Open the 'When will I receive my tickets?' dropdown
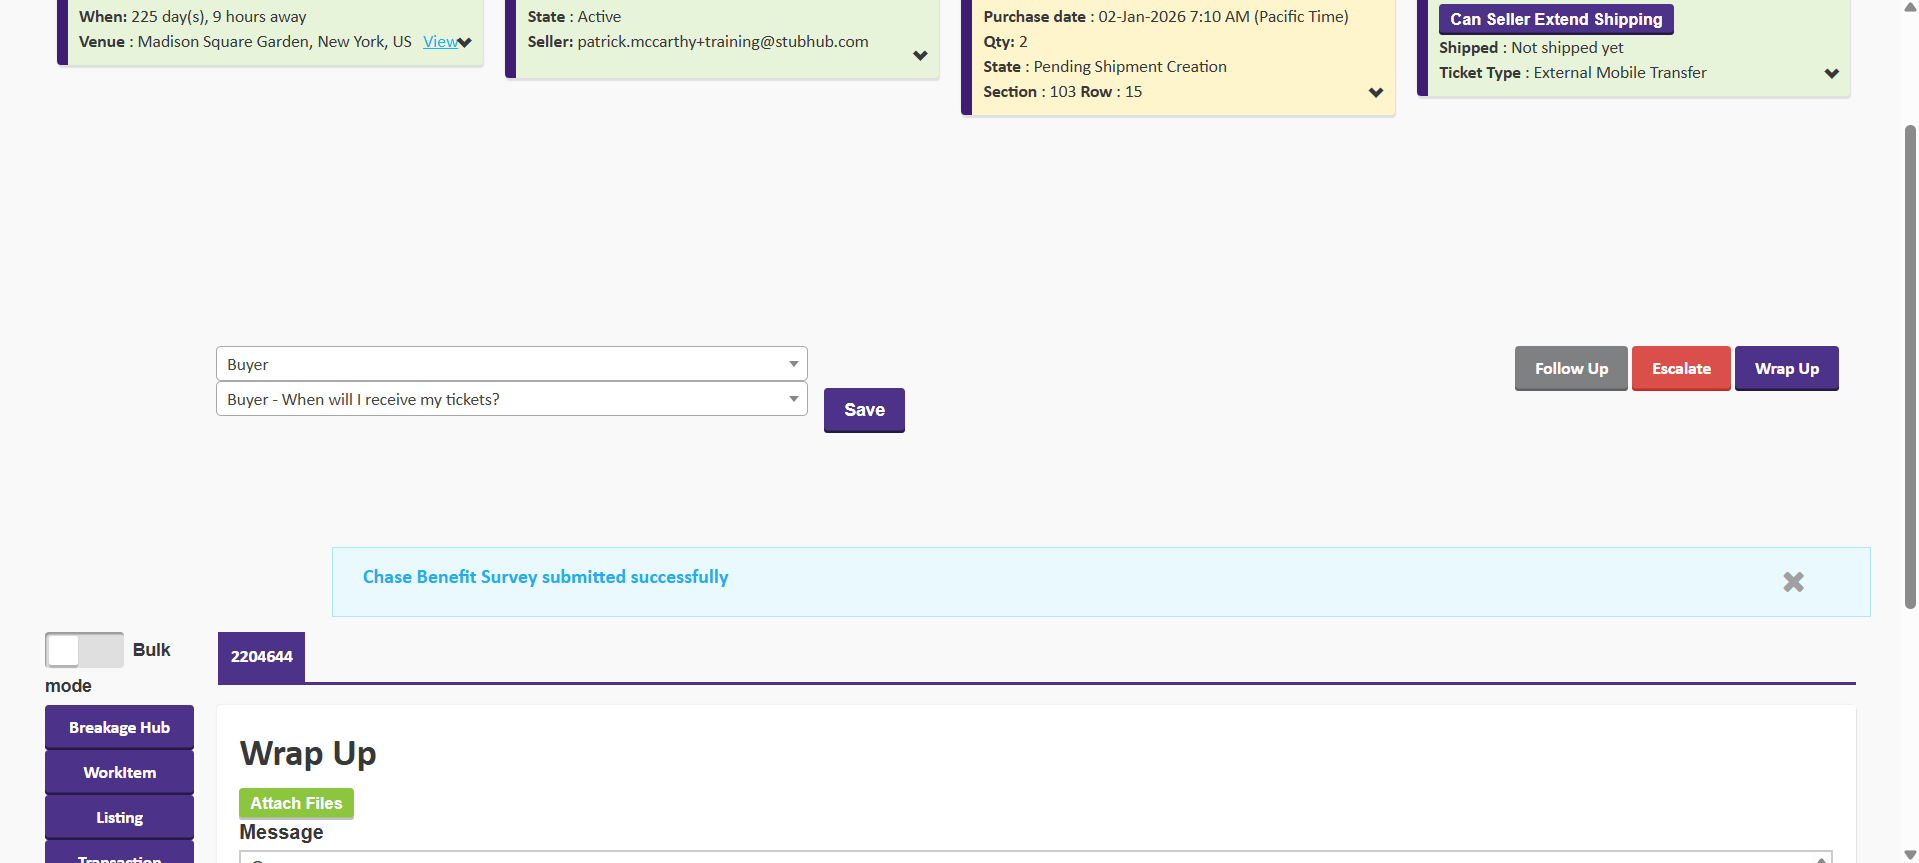The image size is (1919, 863). [x=511, y=399]
